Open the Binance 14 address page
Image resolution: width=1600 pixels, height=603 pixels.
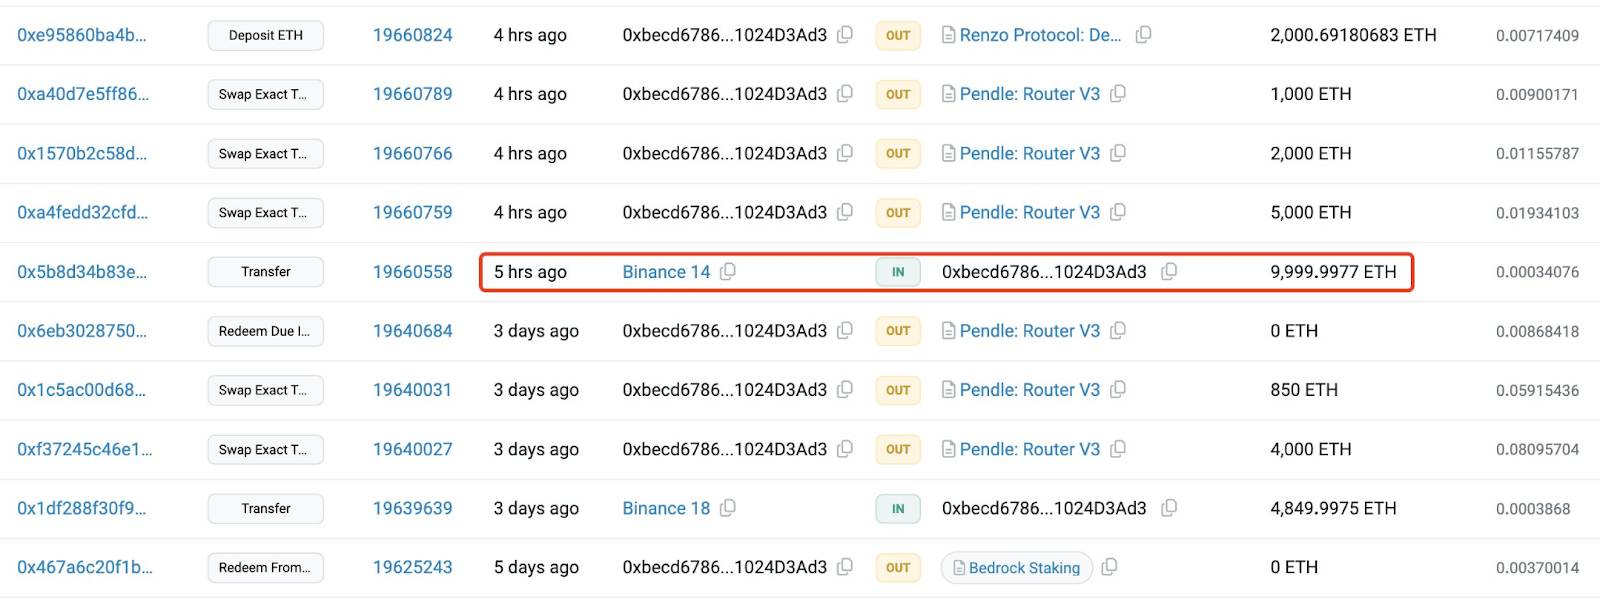coord(666,272)
